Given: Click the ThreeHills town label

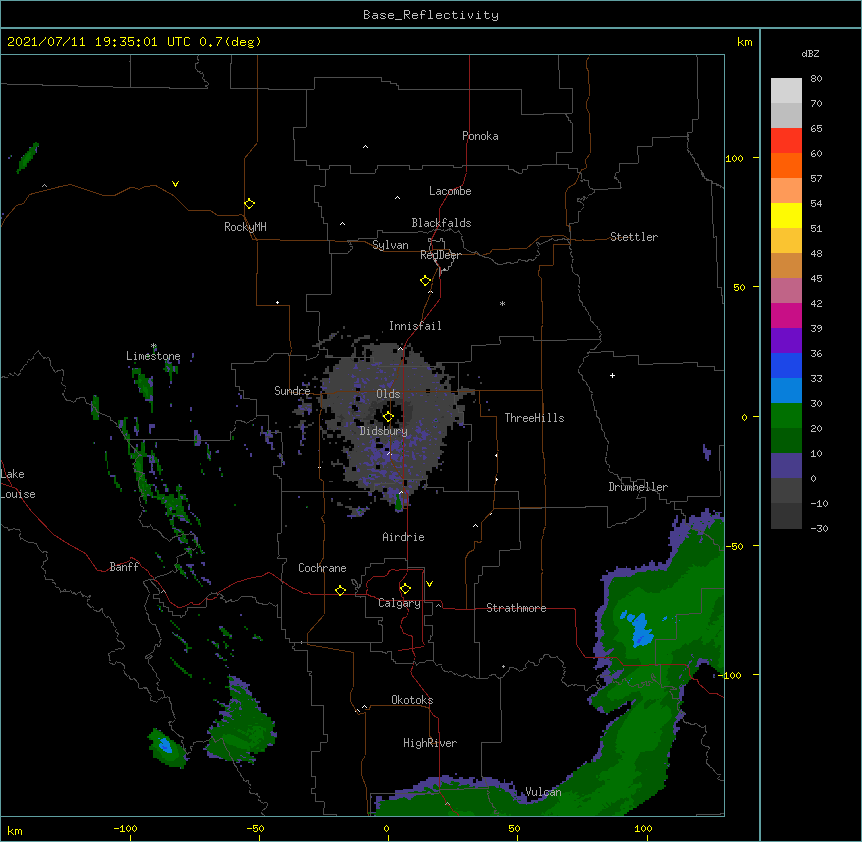Looking at the screenshot, I should pyautogui.click(x=534, y=418).
